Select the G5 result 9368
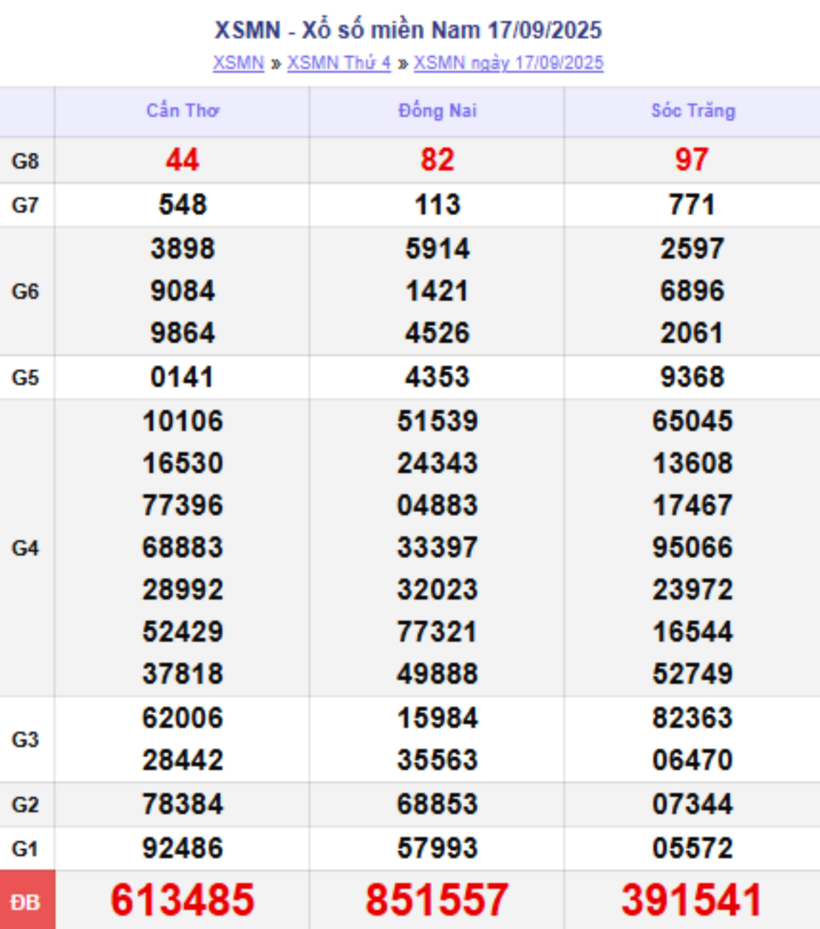Image resolution: width=820 pixels, height=929 pixels. coord(692,378)
